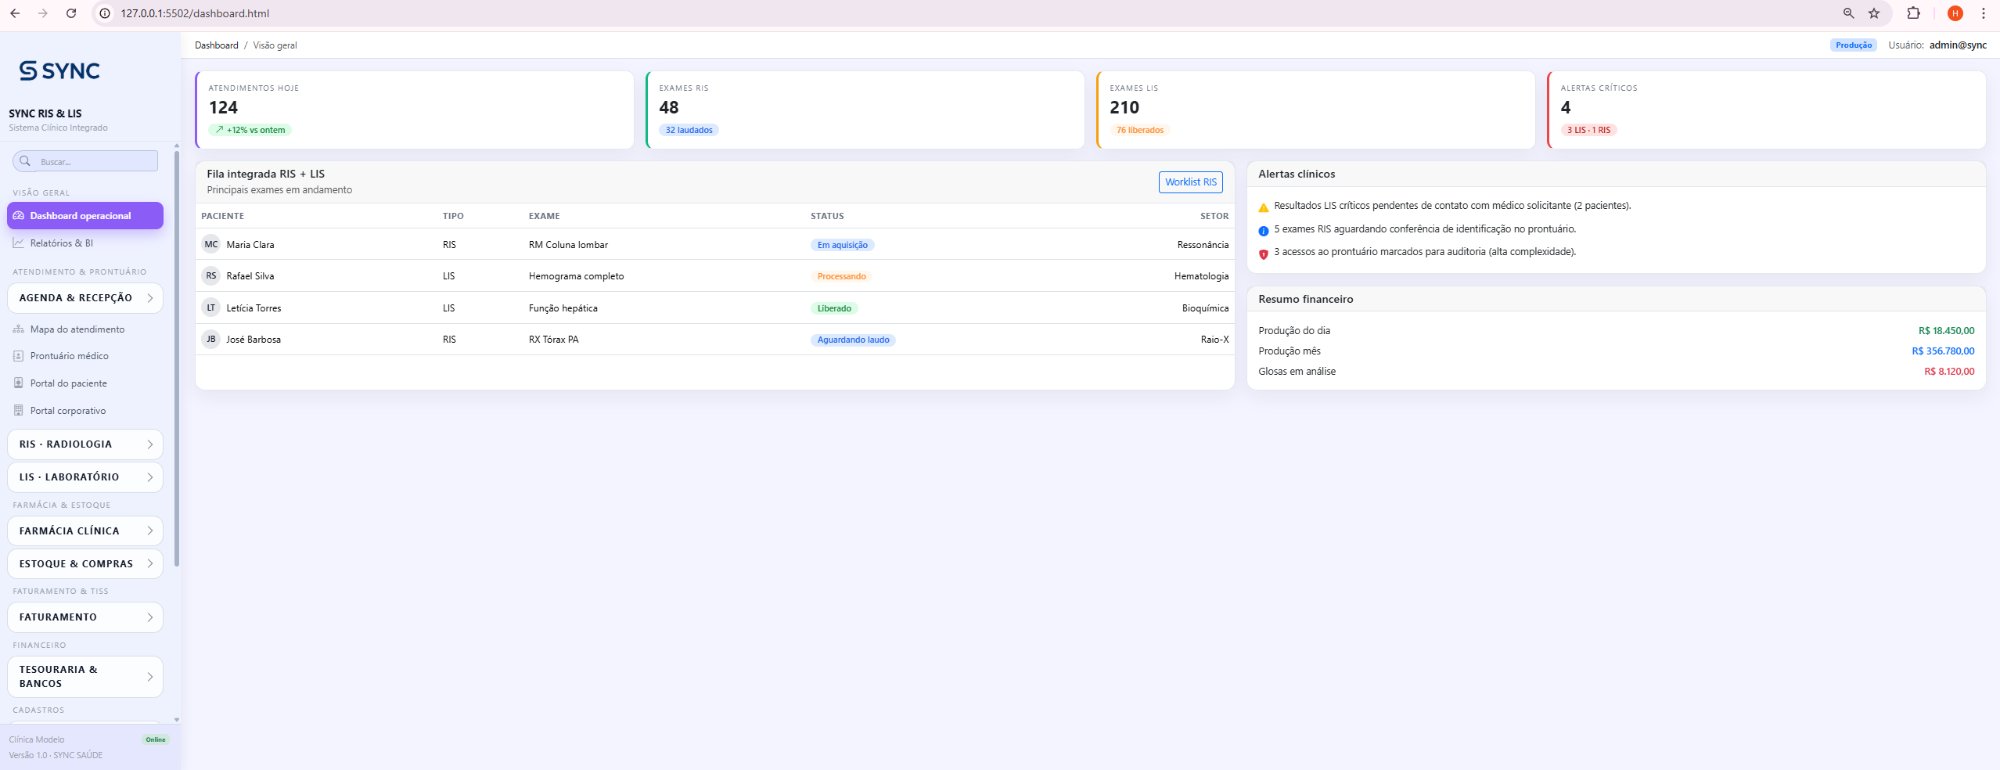
Task: Open Mapa do atendimento menu item
Action: click(x=85, y=329)
